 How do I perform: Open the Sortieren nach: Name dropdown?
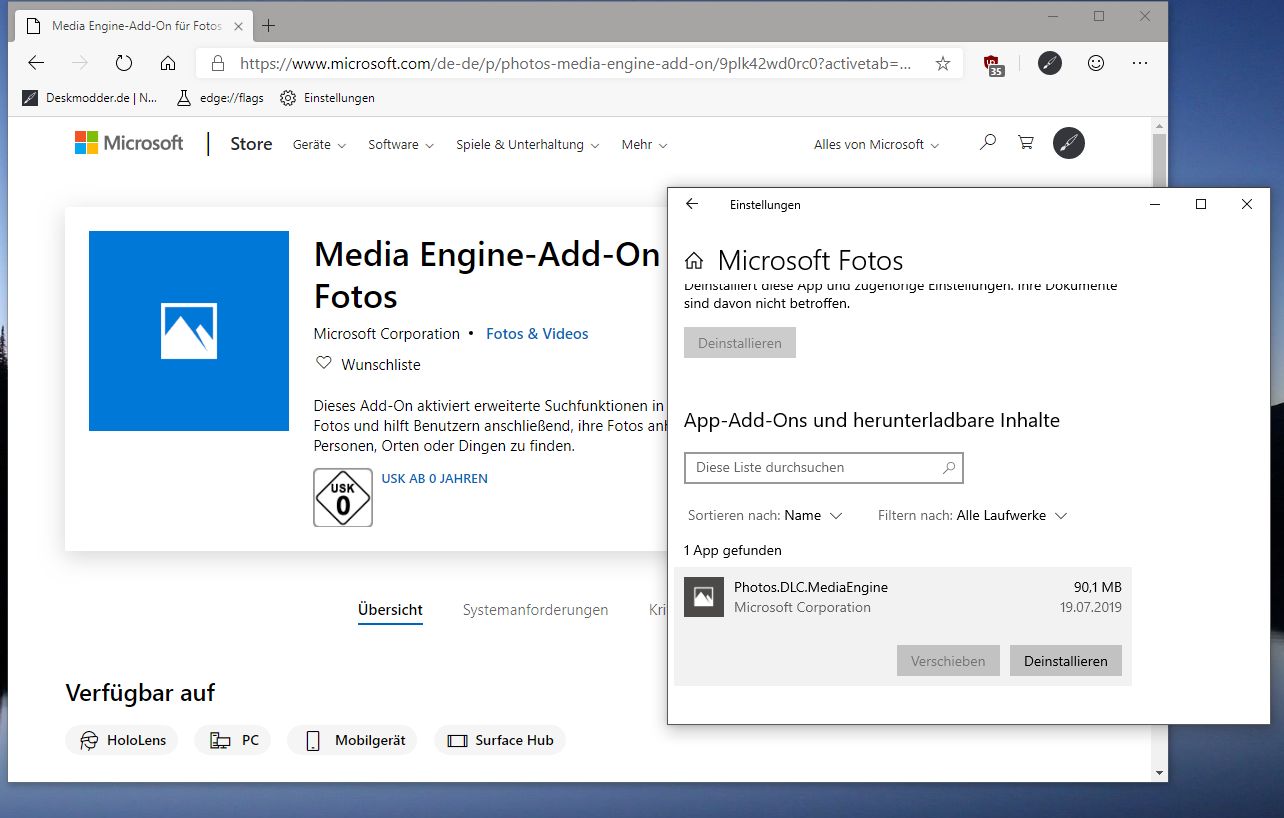pos(765,516)
